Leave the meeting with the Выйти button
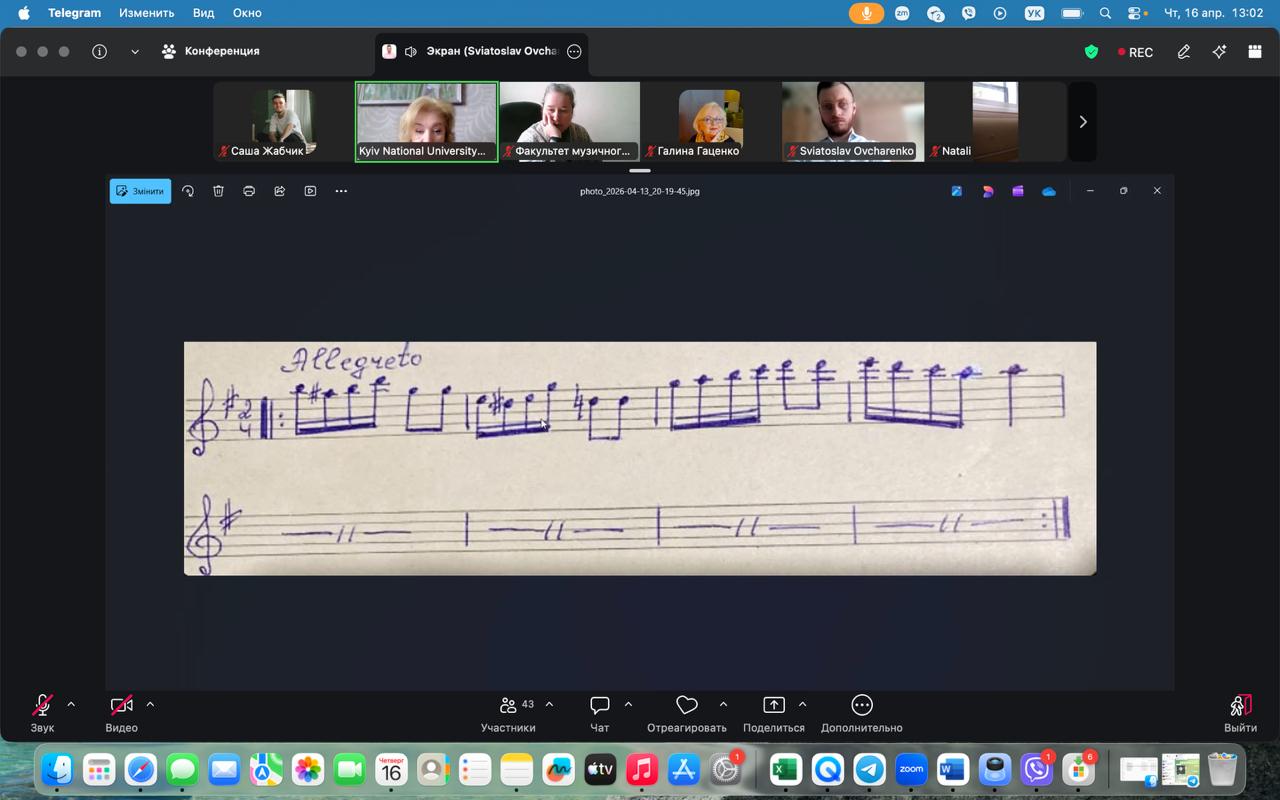The image size is (1280, 800). [x=1240, y=714]
